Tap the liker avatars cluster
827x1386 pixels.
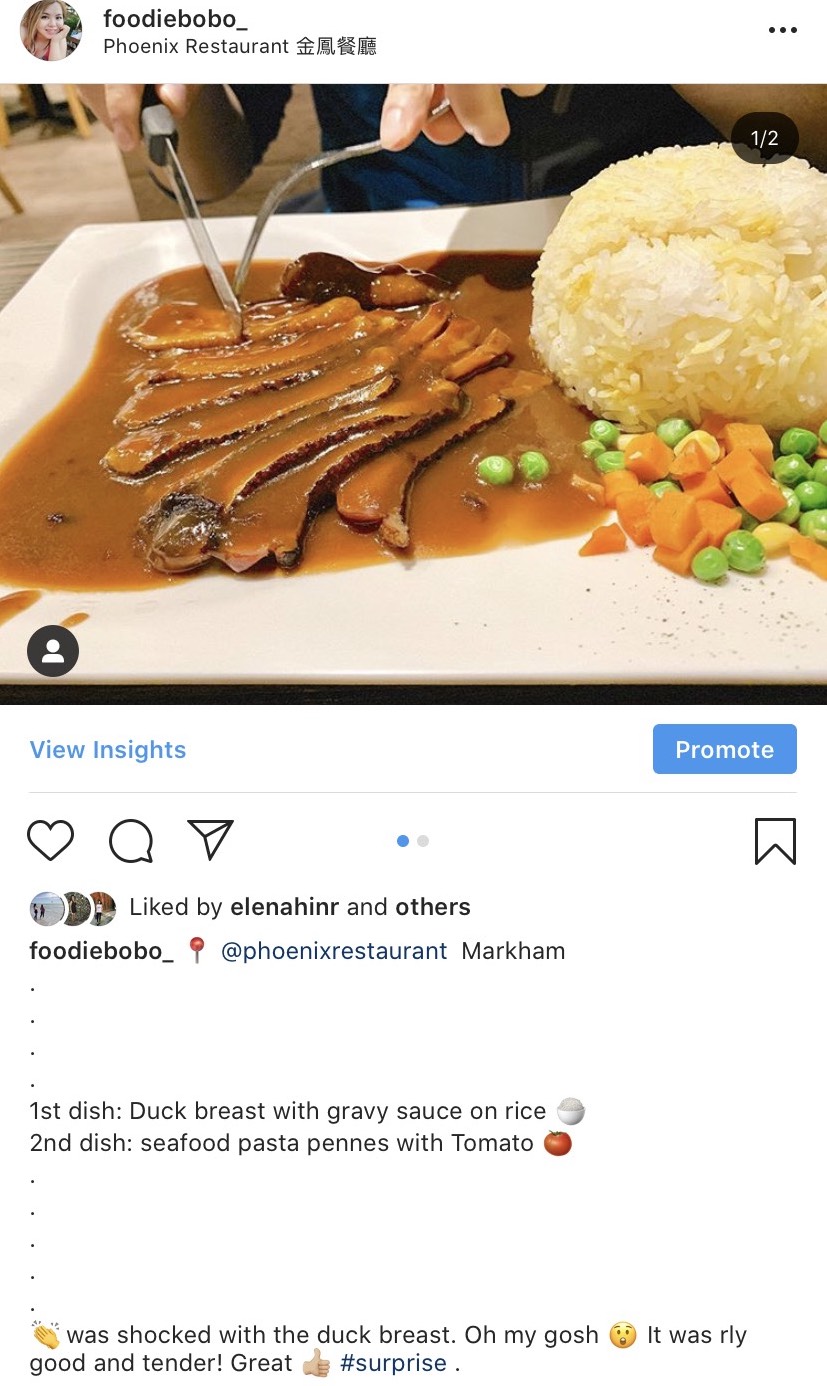(x=73, y=908)
